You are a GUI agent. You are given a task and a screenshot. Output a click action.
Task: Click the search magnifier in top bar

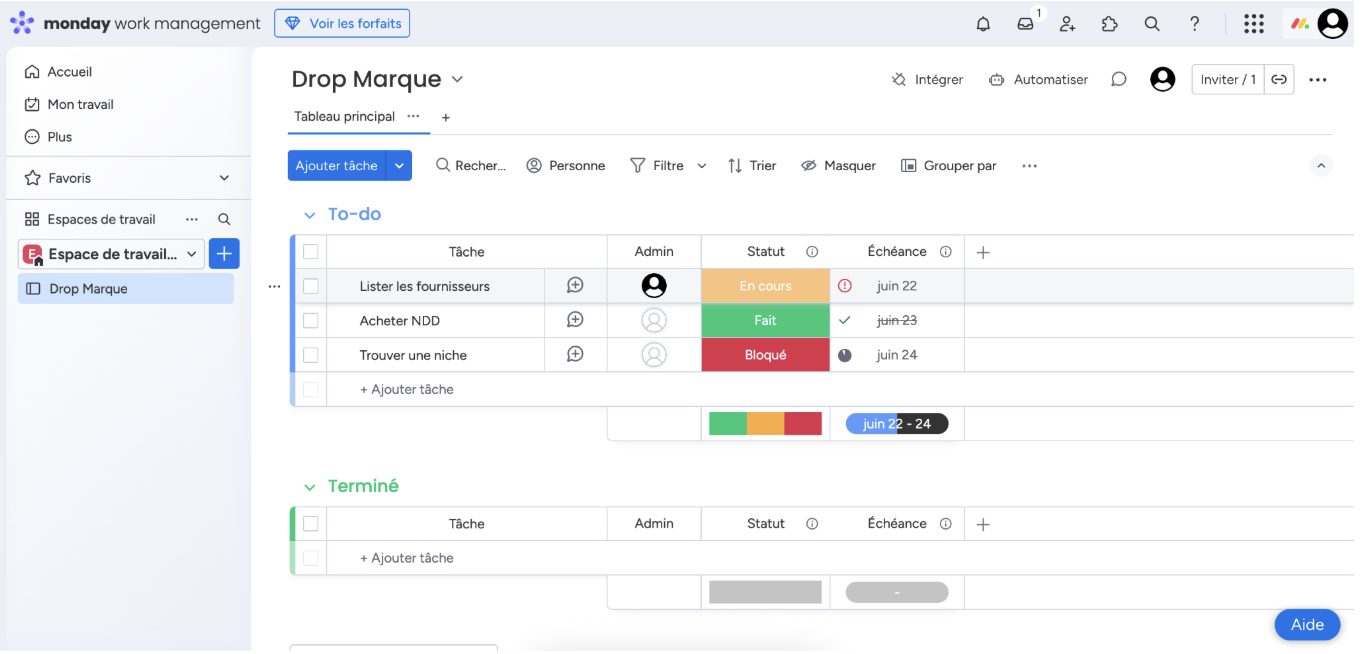tap(1152, 24)
